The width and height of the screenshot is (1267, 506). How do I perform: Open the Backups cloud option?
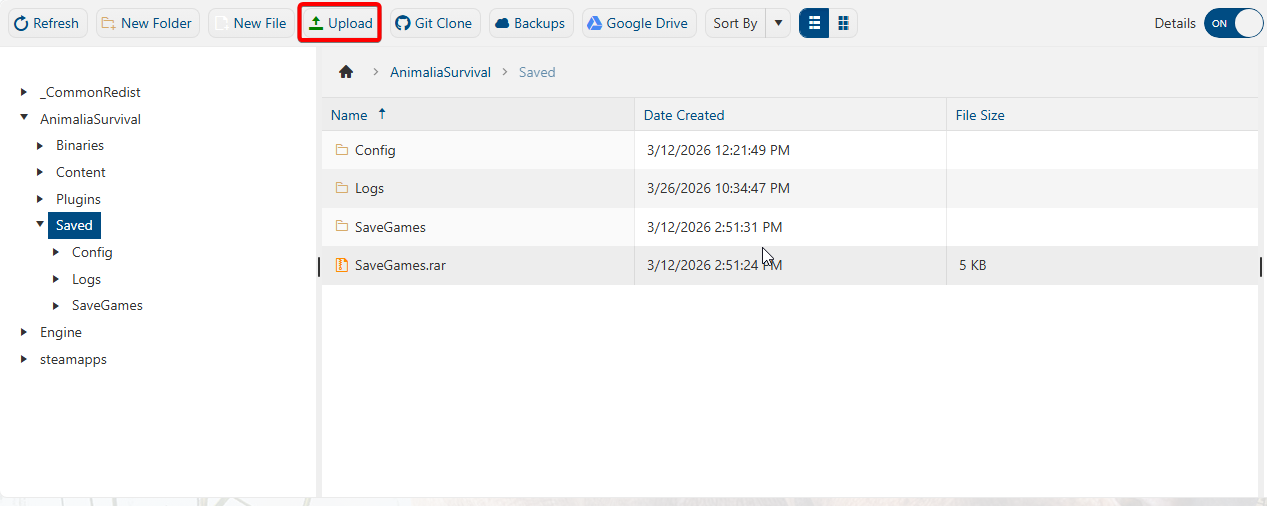530,23
